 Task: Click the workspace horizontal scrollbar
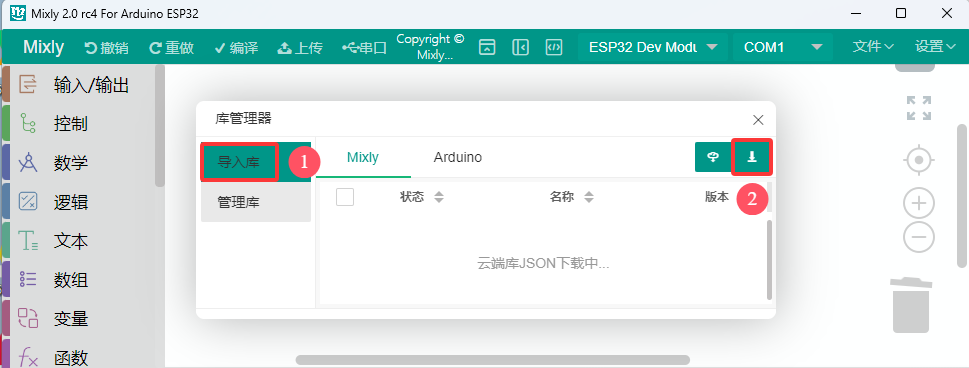pos(493,360)
